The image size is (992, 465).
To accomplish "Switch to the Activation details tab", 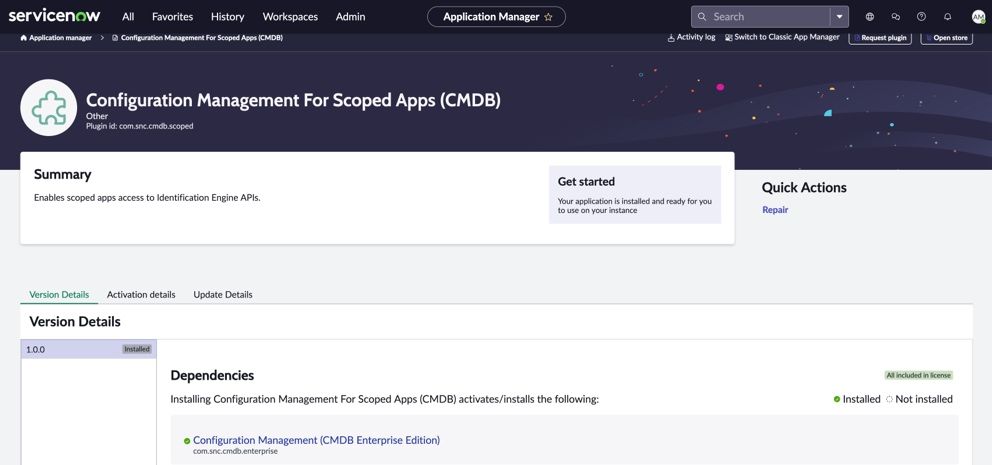I will 141,295.
